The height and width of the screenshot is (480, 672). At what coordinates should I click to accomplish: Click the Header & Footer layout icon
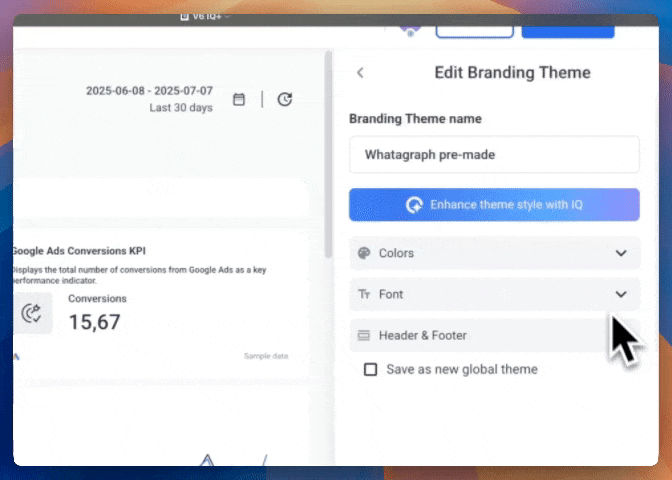click(x=363, y=335)
